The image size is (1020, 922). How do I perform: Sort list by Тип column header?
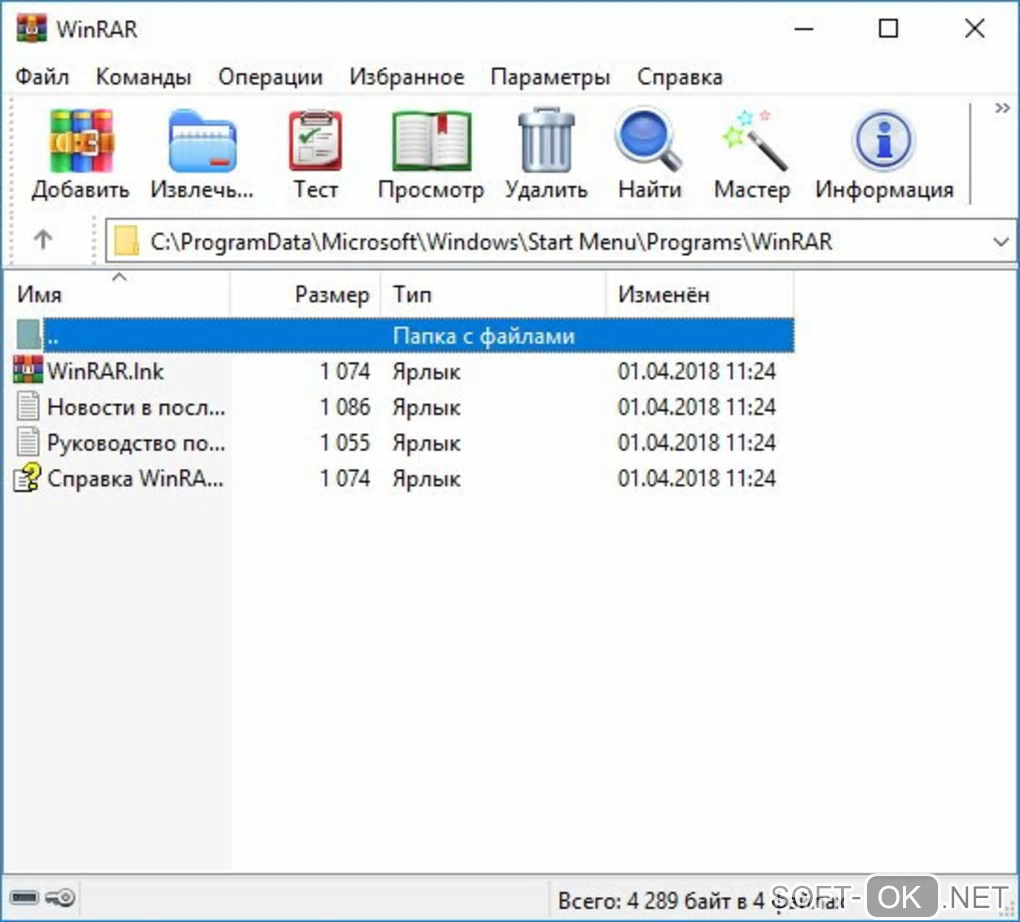(493, 294)
